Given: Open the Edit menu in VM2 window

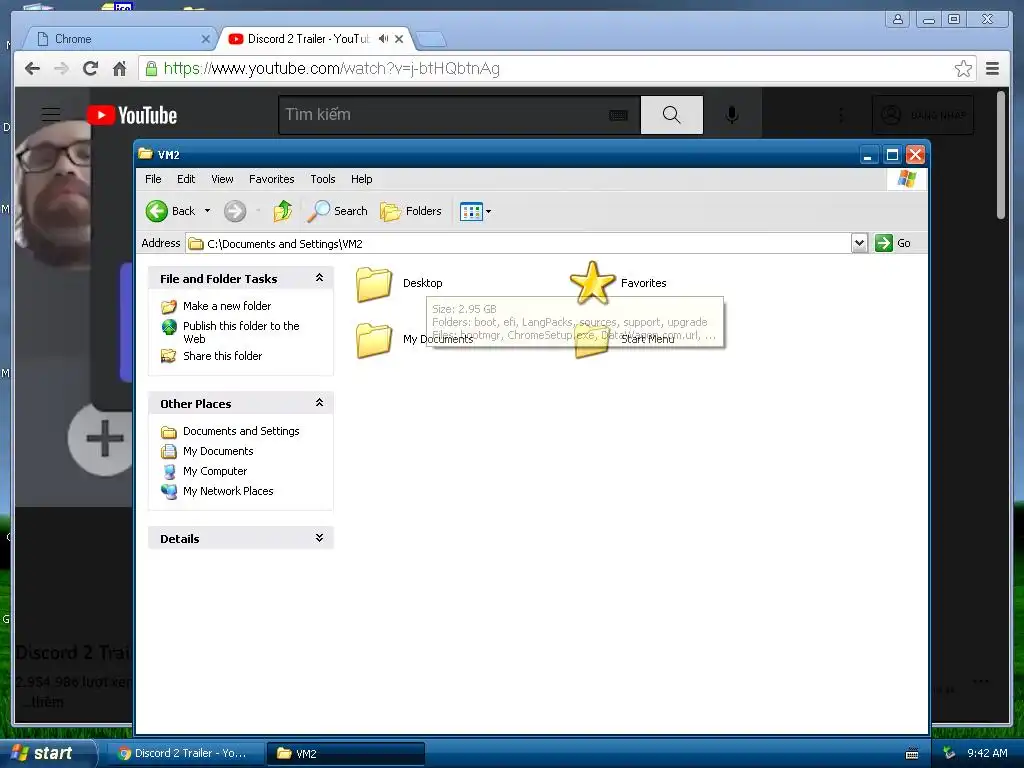Looking at the screenshot, I should coord(186,179).
